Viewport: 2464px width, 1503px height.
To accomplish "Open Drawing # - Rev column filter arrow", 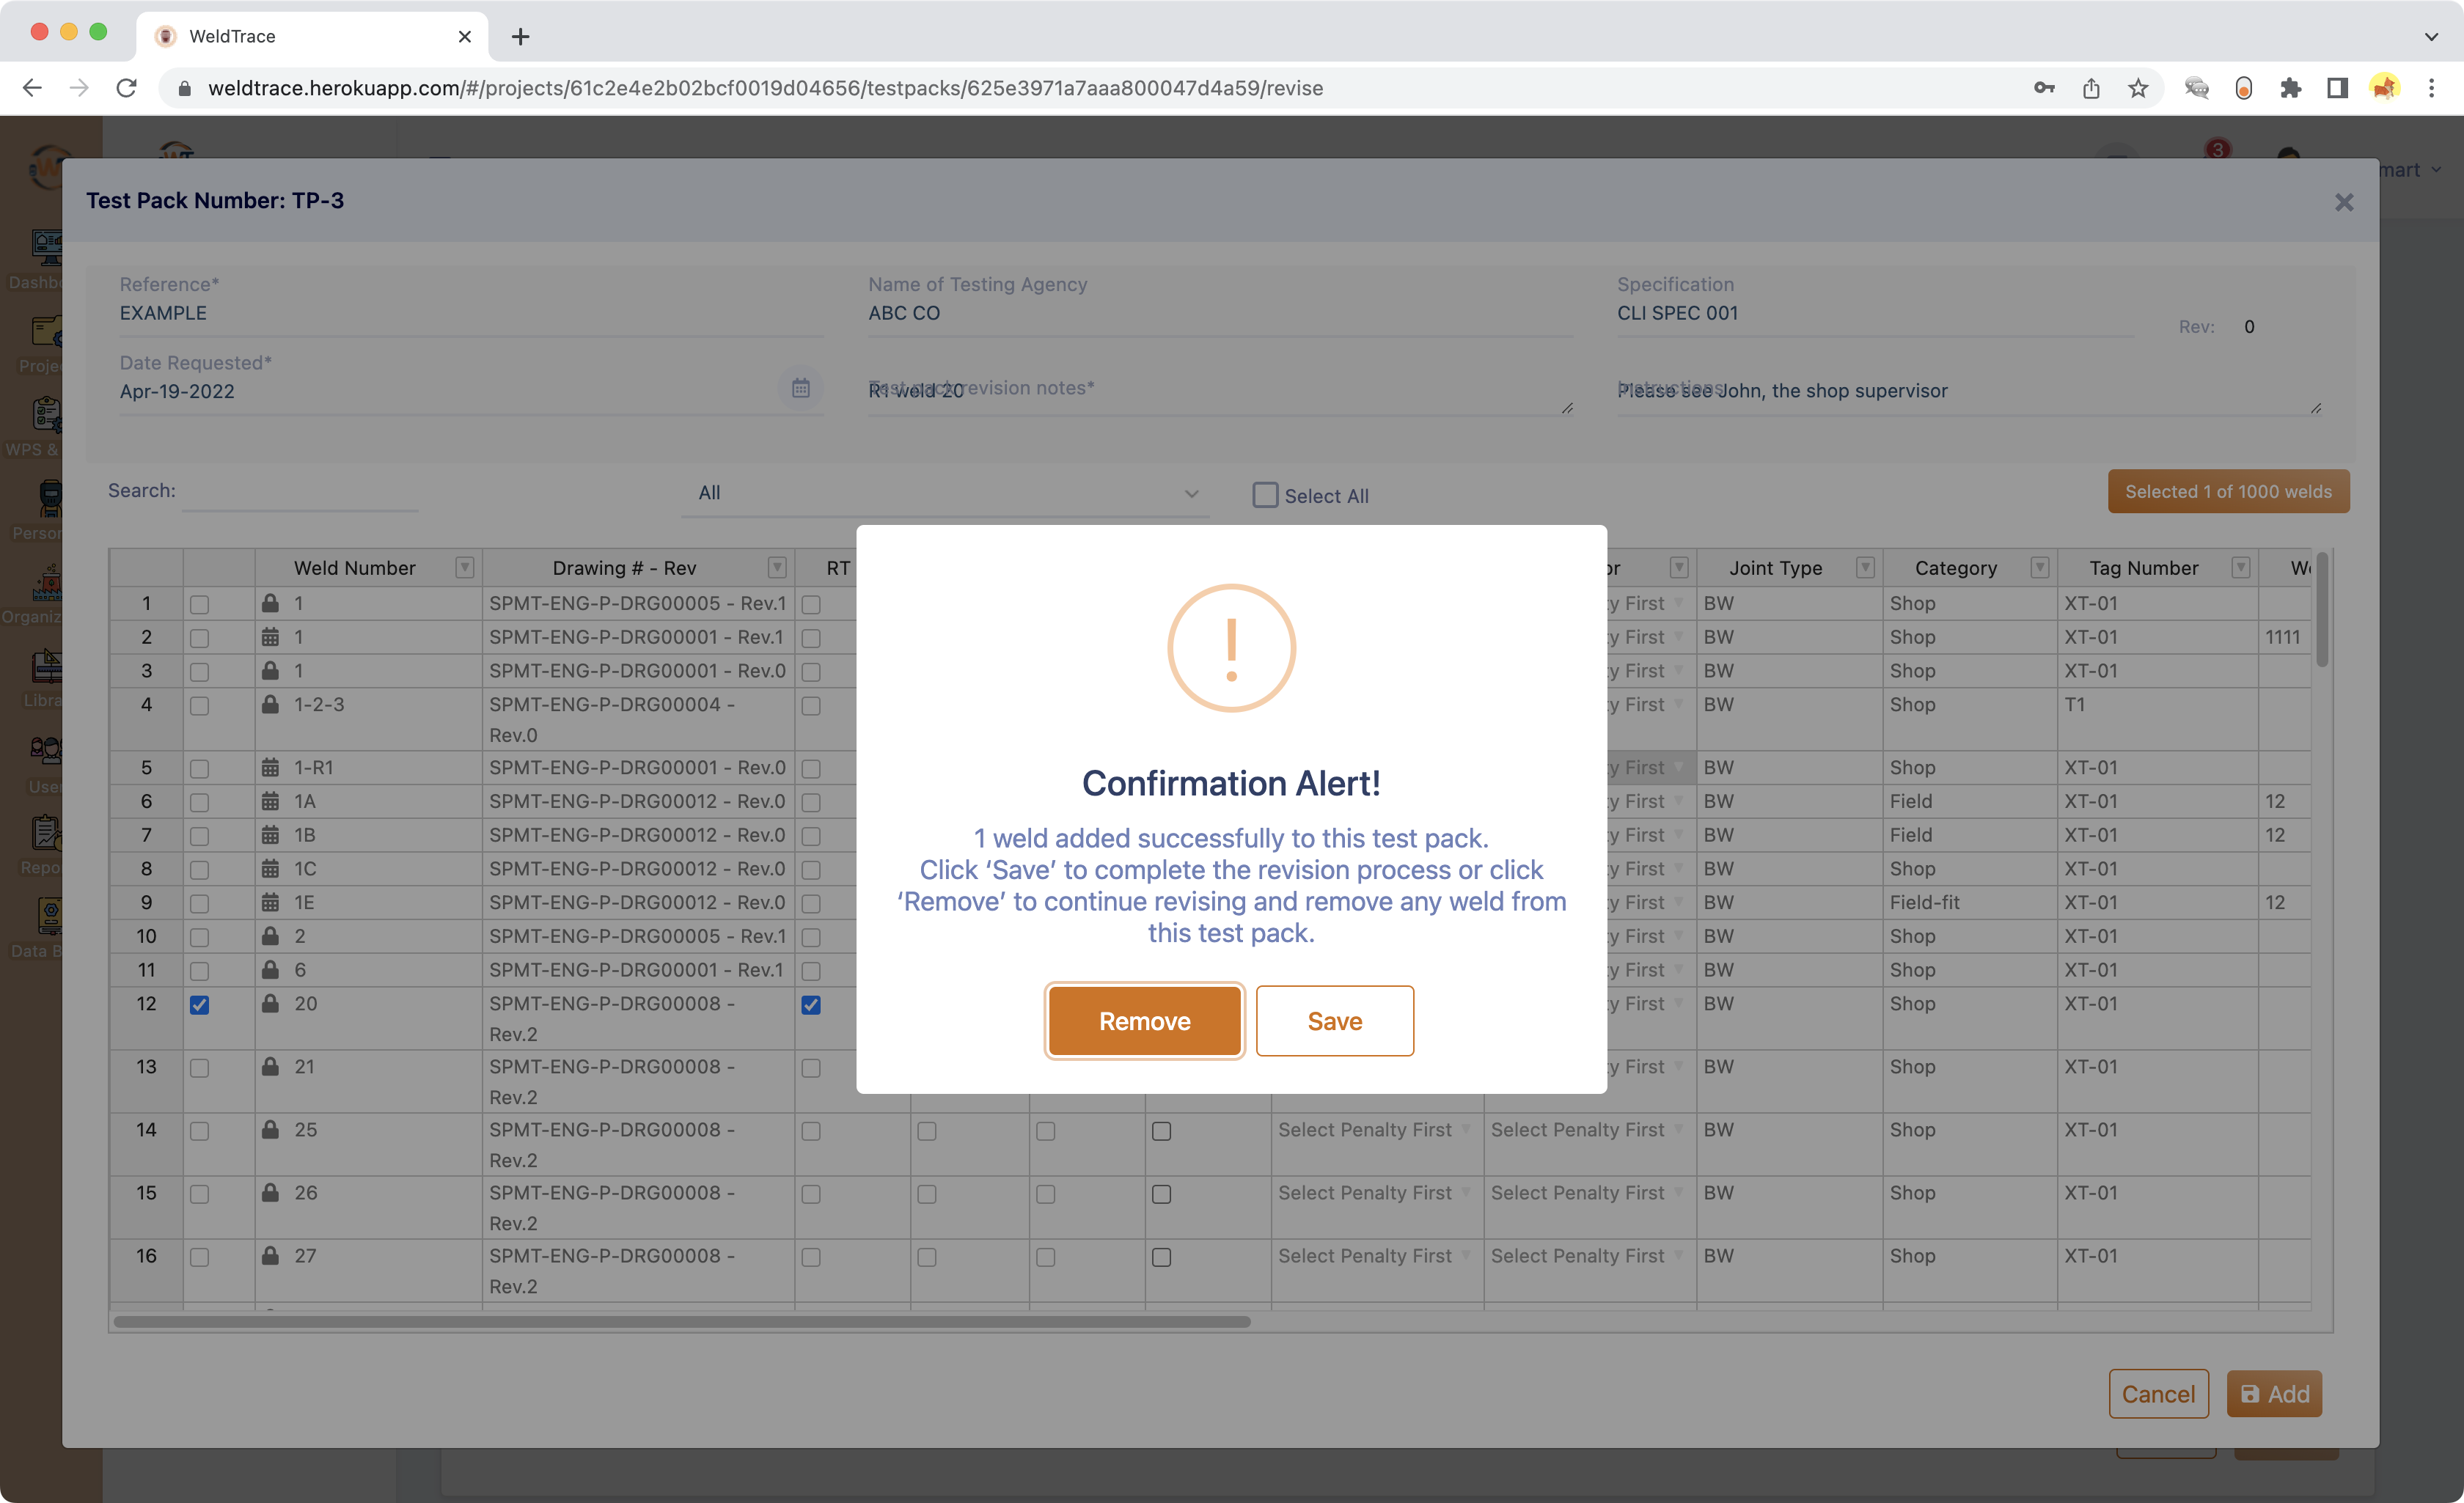I will coord(776,567).
